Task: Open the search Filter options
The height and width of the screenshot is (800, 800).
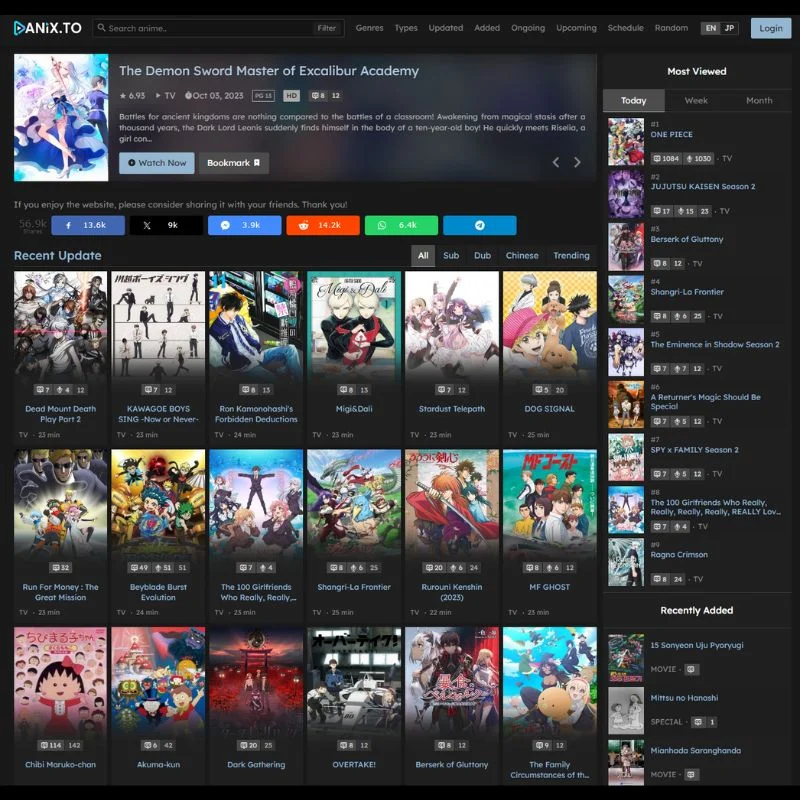Action: pyautogui.click(x=327, y=28)
